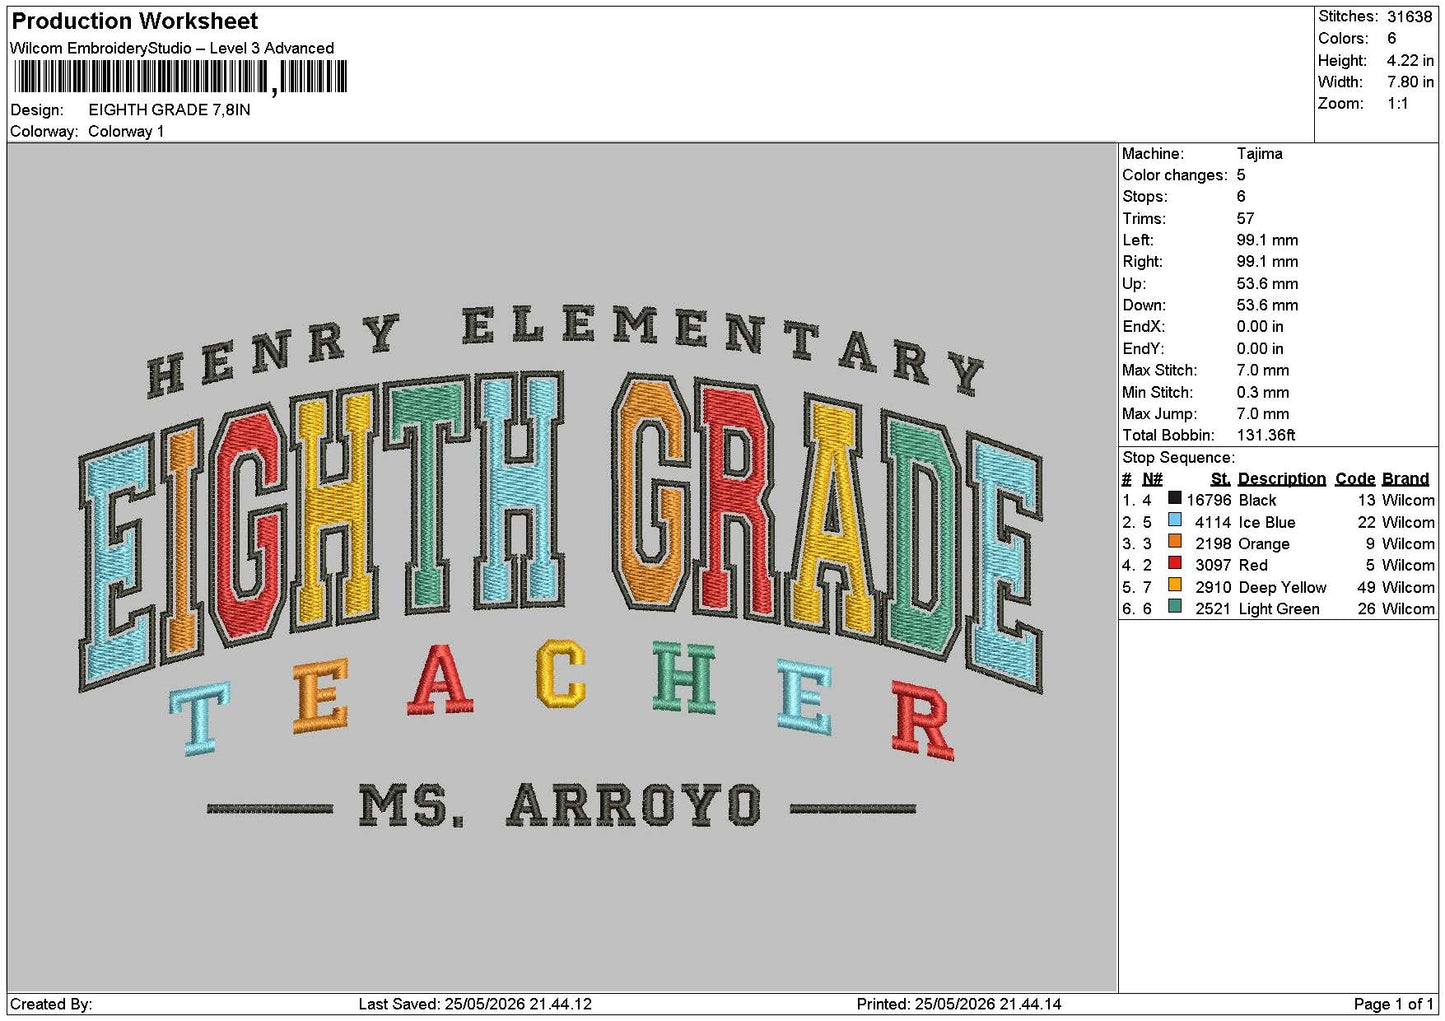Click the 'Stops:' label
1445x1021 pixels.
pos(1144,197)
